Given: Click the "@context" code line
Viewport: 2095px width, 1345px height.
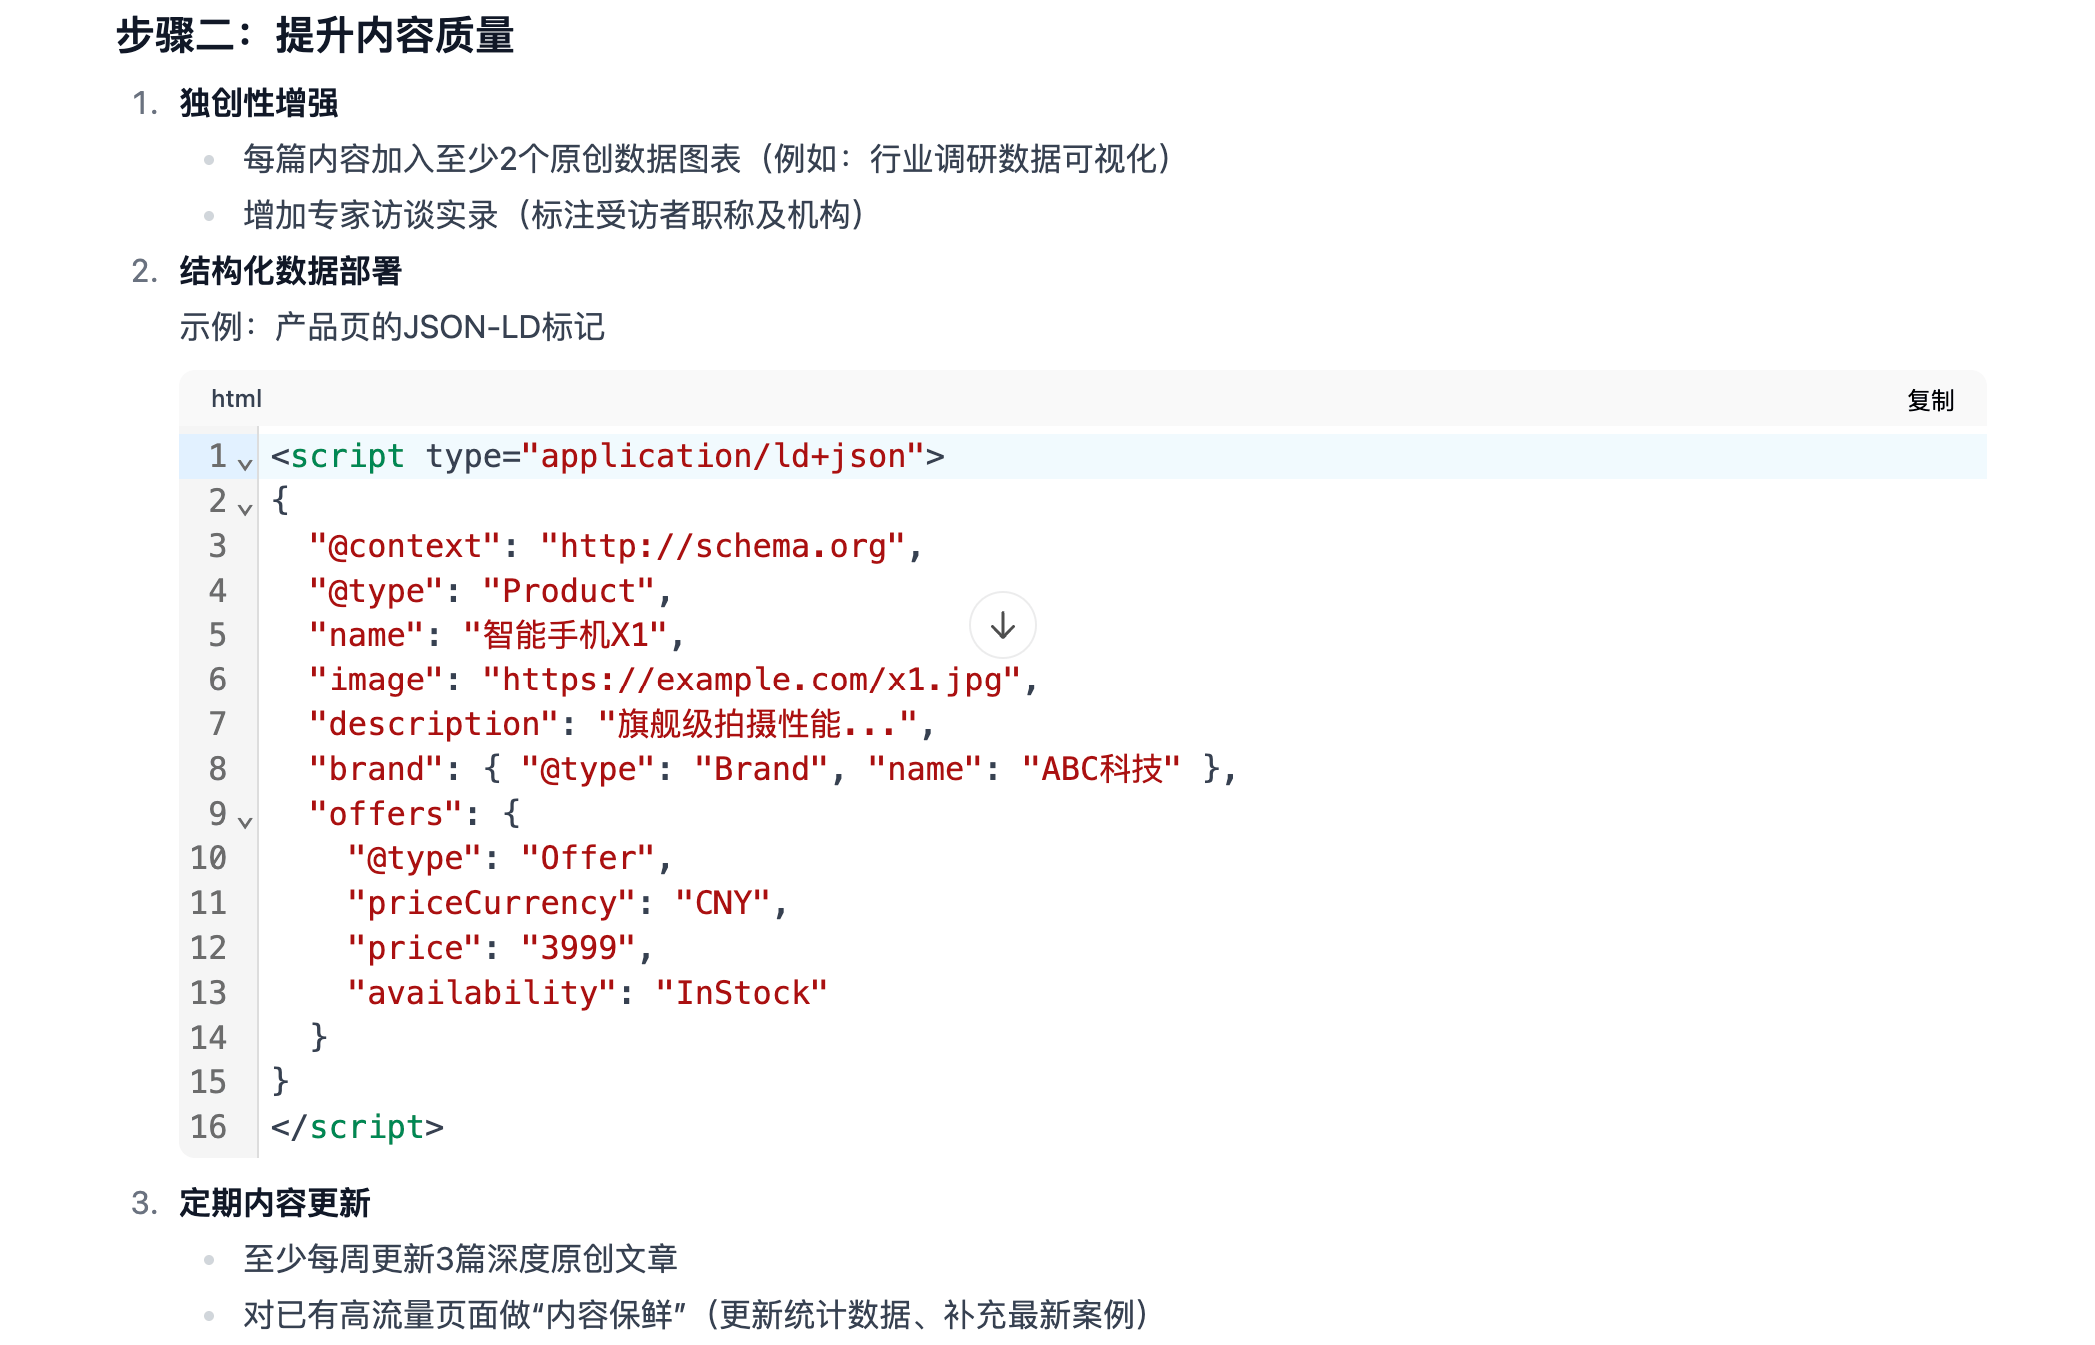Looking at the screenshot, I should pos(615,546).
